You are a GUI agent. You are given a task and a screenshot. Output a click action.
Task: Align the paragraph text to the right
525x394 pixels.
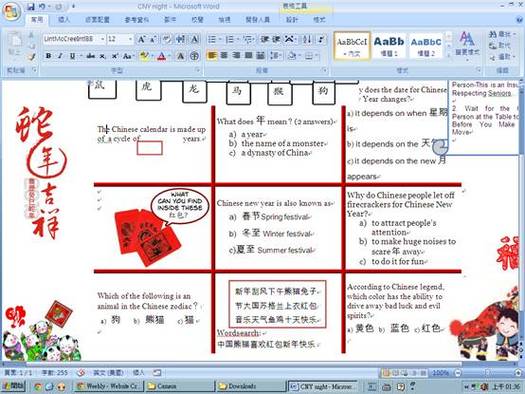click(x=236, y=55)
